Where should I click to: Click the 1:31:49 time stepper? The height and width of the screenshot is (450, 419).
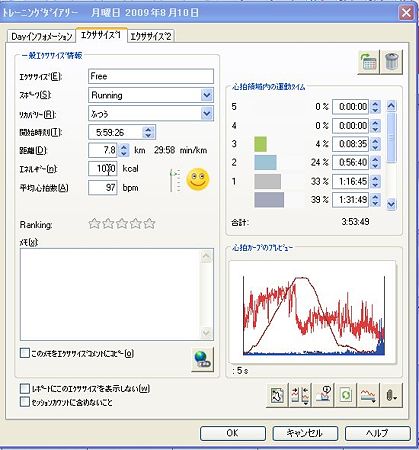[375, 200]
